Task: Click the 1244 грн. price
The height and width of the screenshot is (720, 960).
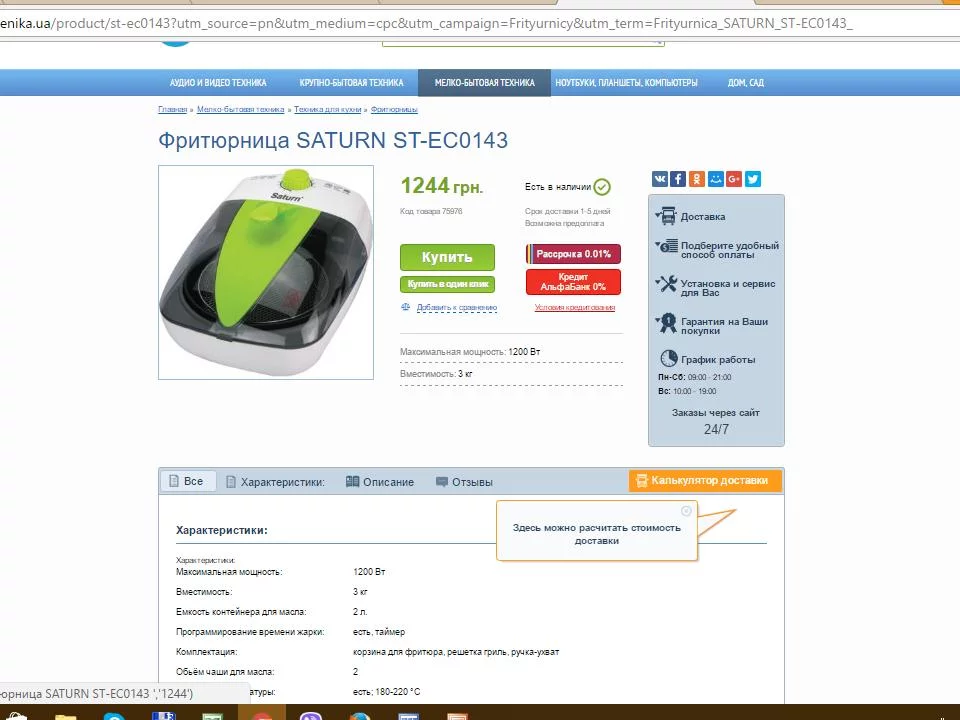Action: tap(441, 186)
